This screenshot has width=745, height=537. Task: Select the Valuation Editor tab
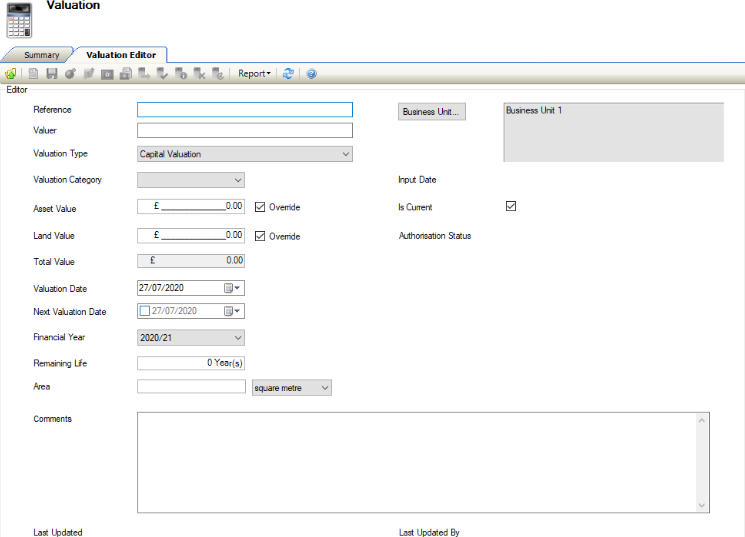pyautogui.click(x=120, y=55)
